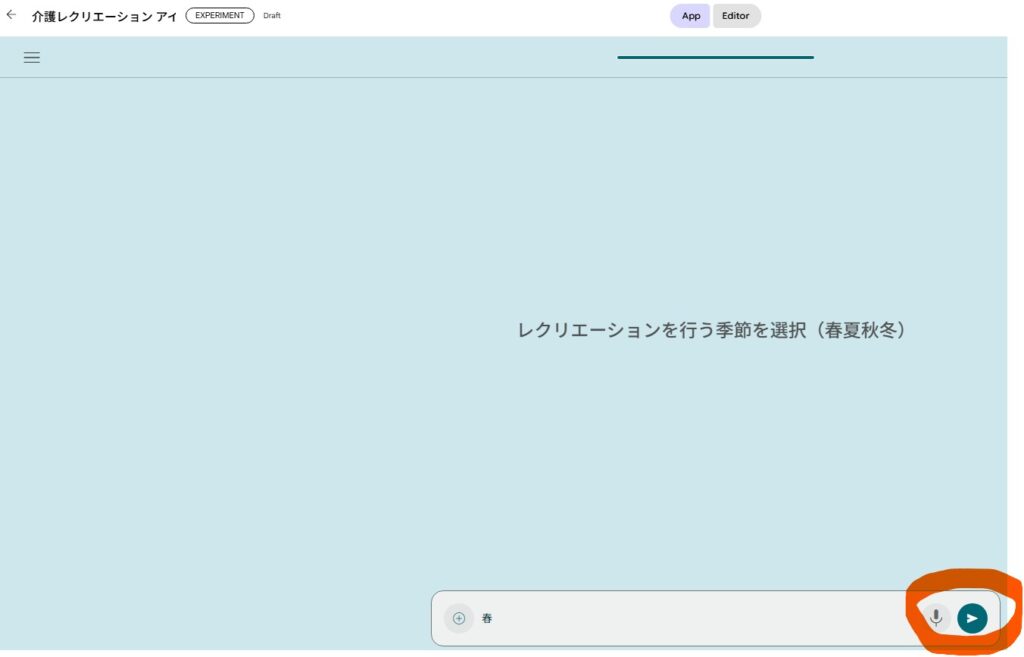
Task: Send the message with the arrow button
Action: [x=972, y=618]
